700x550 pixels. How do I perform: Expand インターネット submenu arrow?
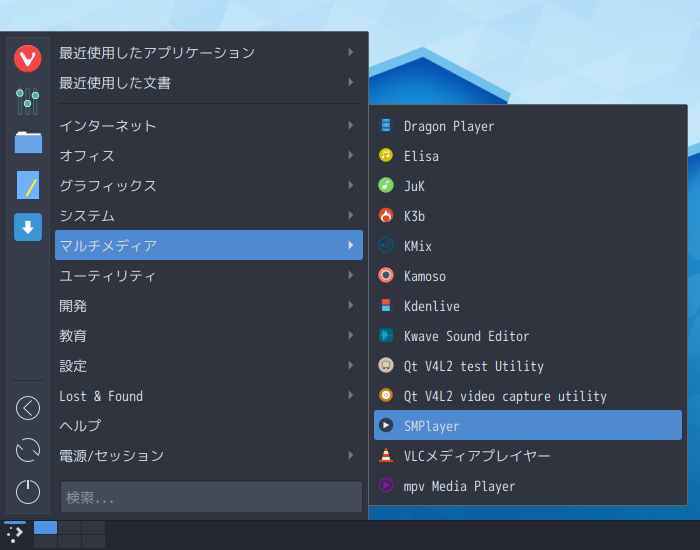pos(351,125)
